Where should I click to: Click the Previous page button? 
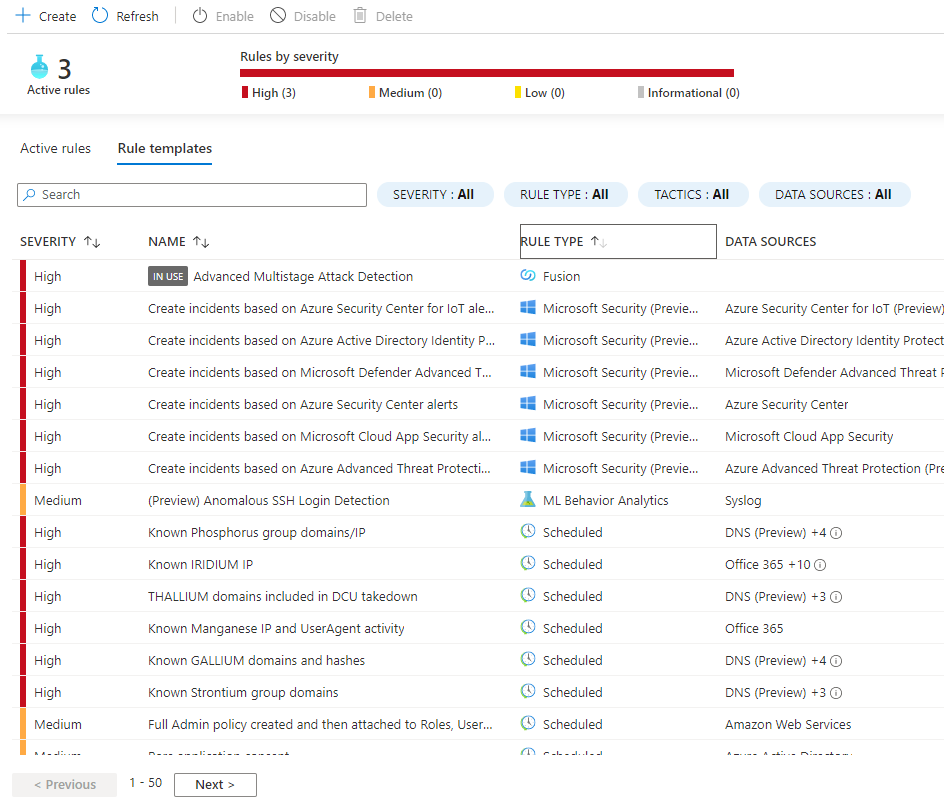tap(64, 784)
